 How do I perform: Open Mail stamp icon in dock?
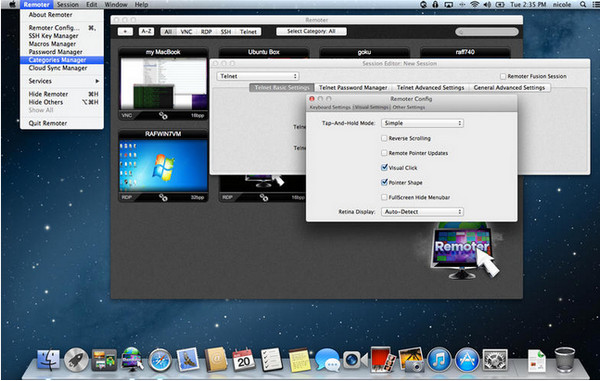pyautogui.click(x=188, y=360)
